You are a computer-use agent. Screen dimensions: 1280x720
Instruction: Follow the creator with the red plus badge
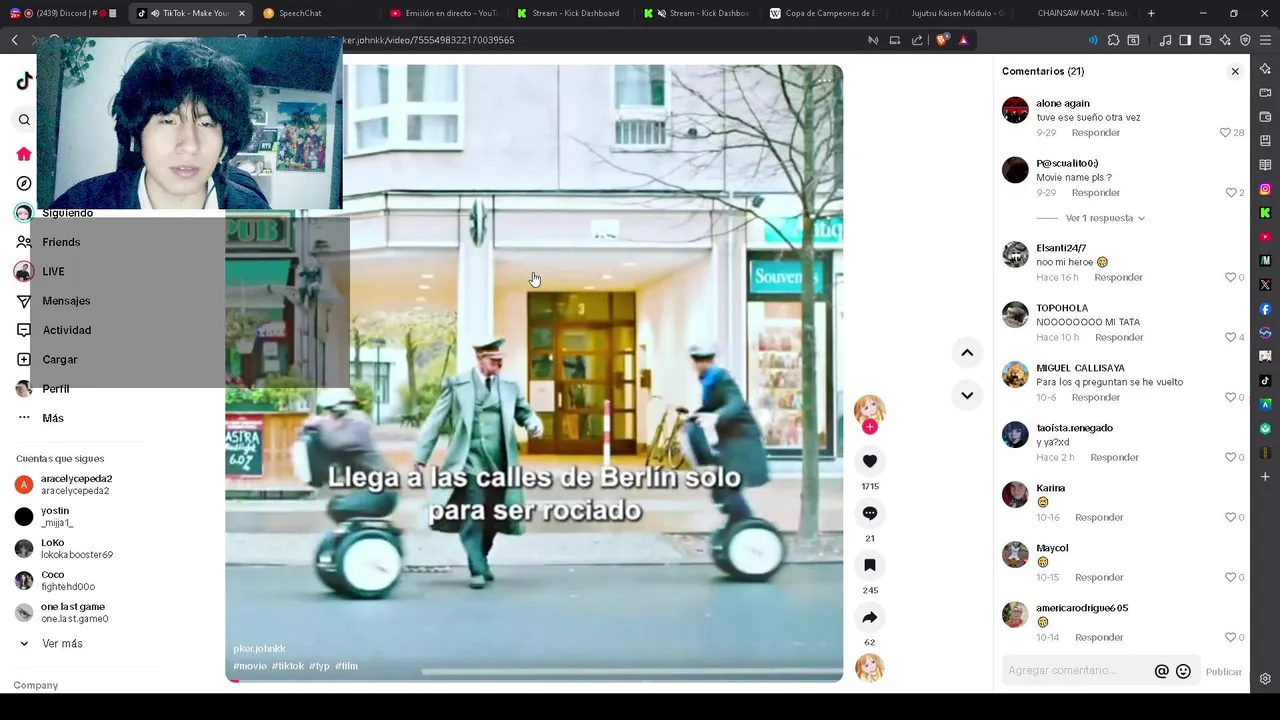(x=870, y=427)
